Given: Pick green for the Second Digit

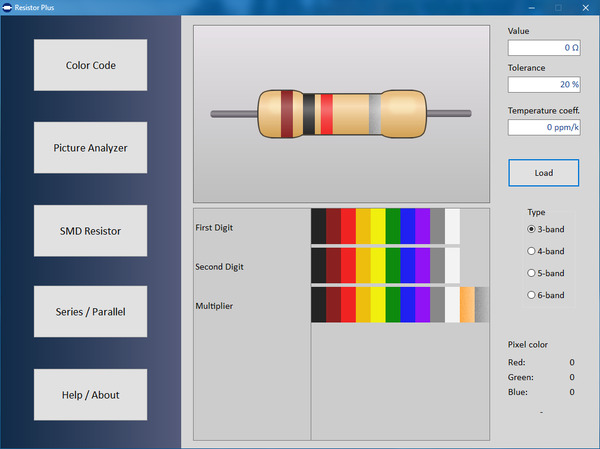Looking at the screenshot, I should [x=392, y=266].
